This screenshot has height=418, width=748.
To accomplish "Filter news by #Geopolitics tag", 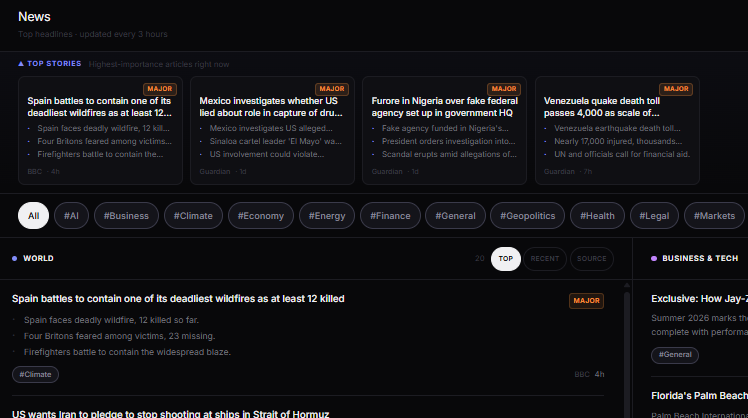I will (x=528, y=216).
